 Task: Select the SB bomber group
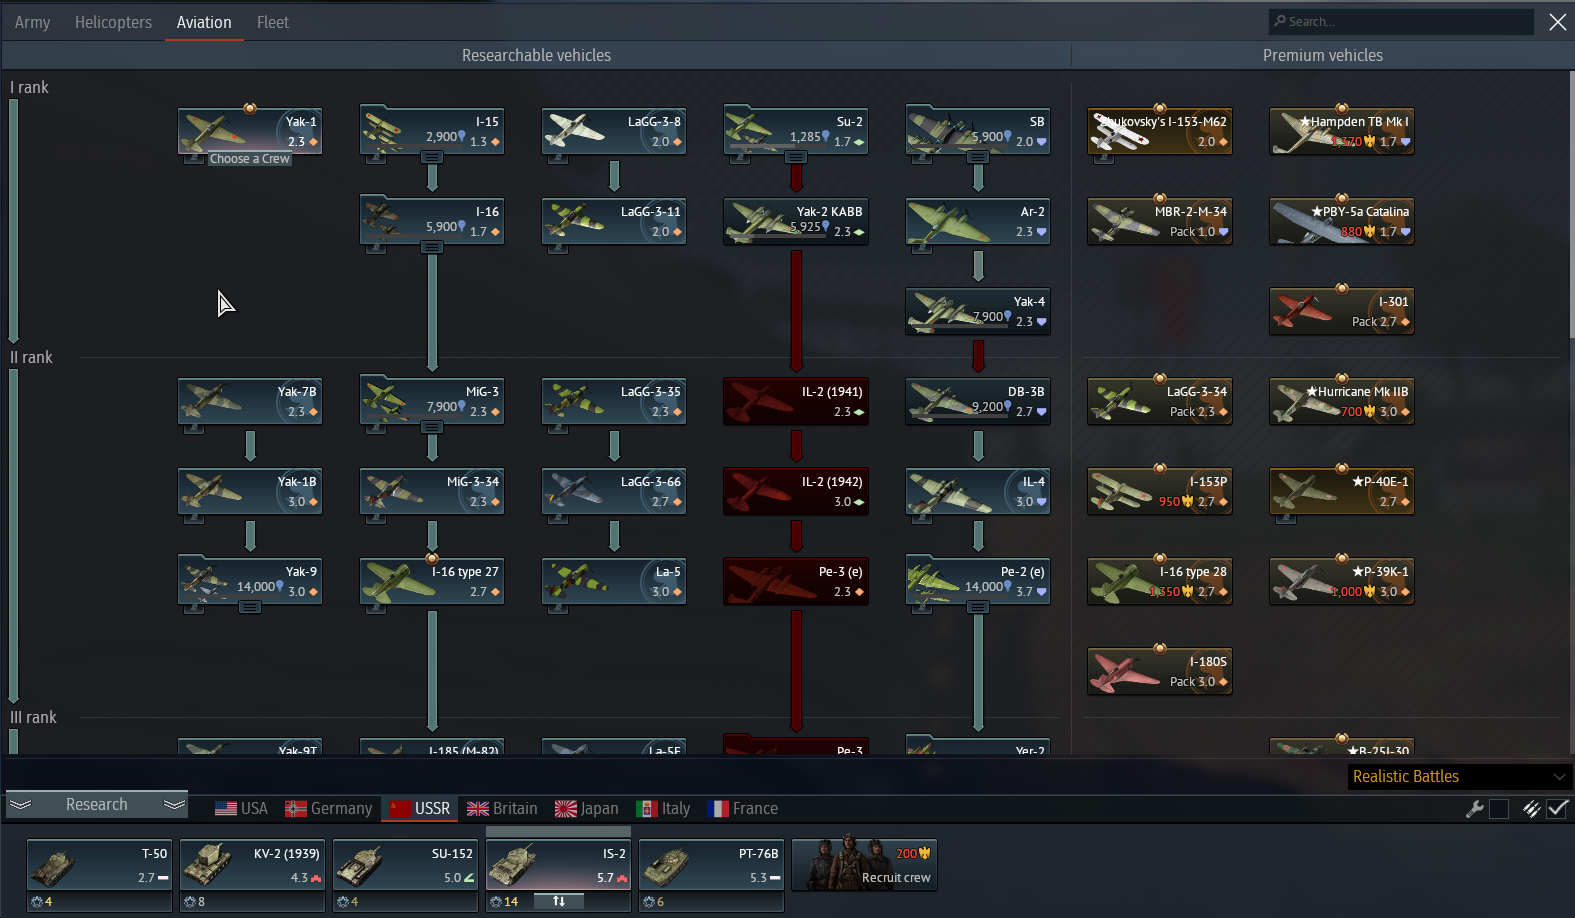point(978,131)
